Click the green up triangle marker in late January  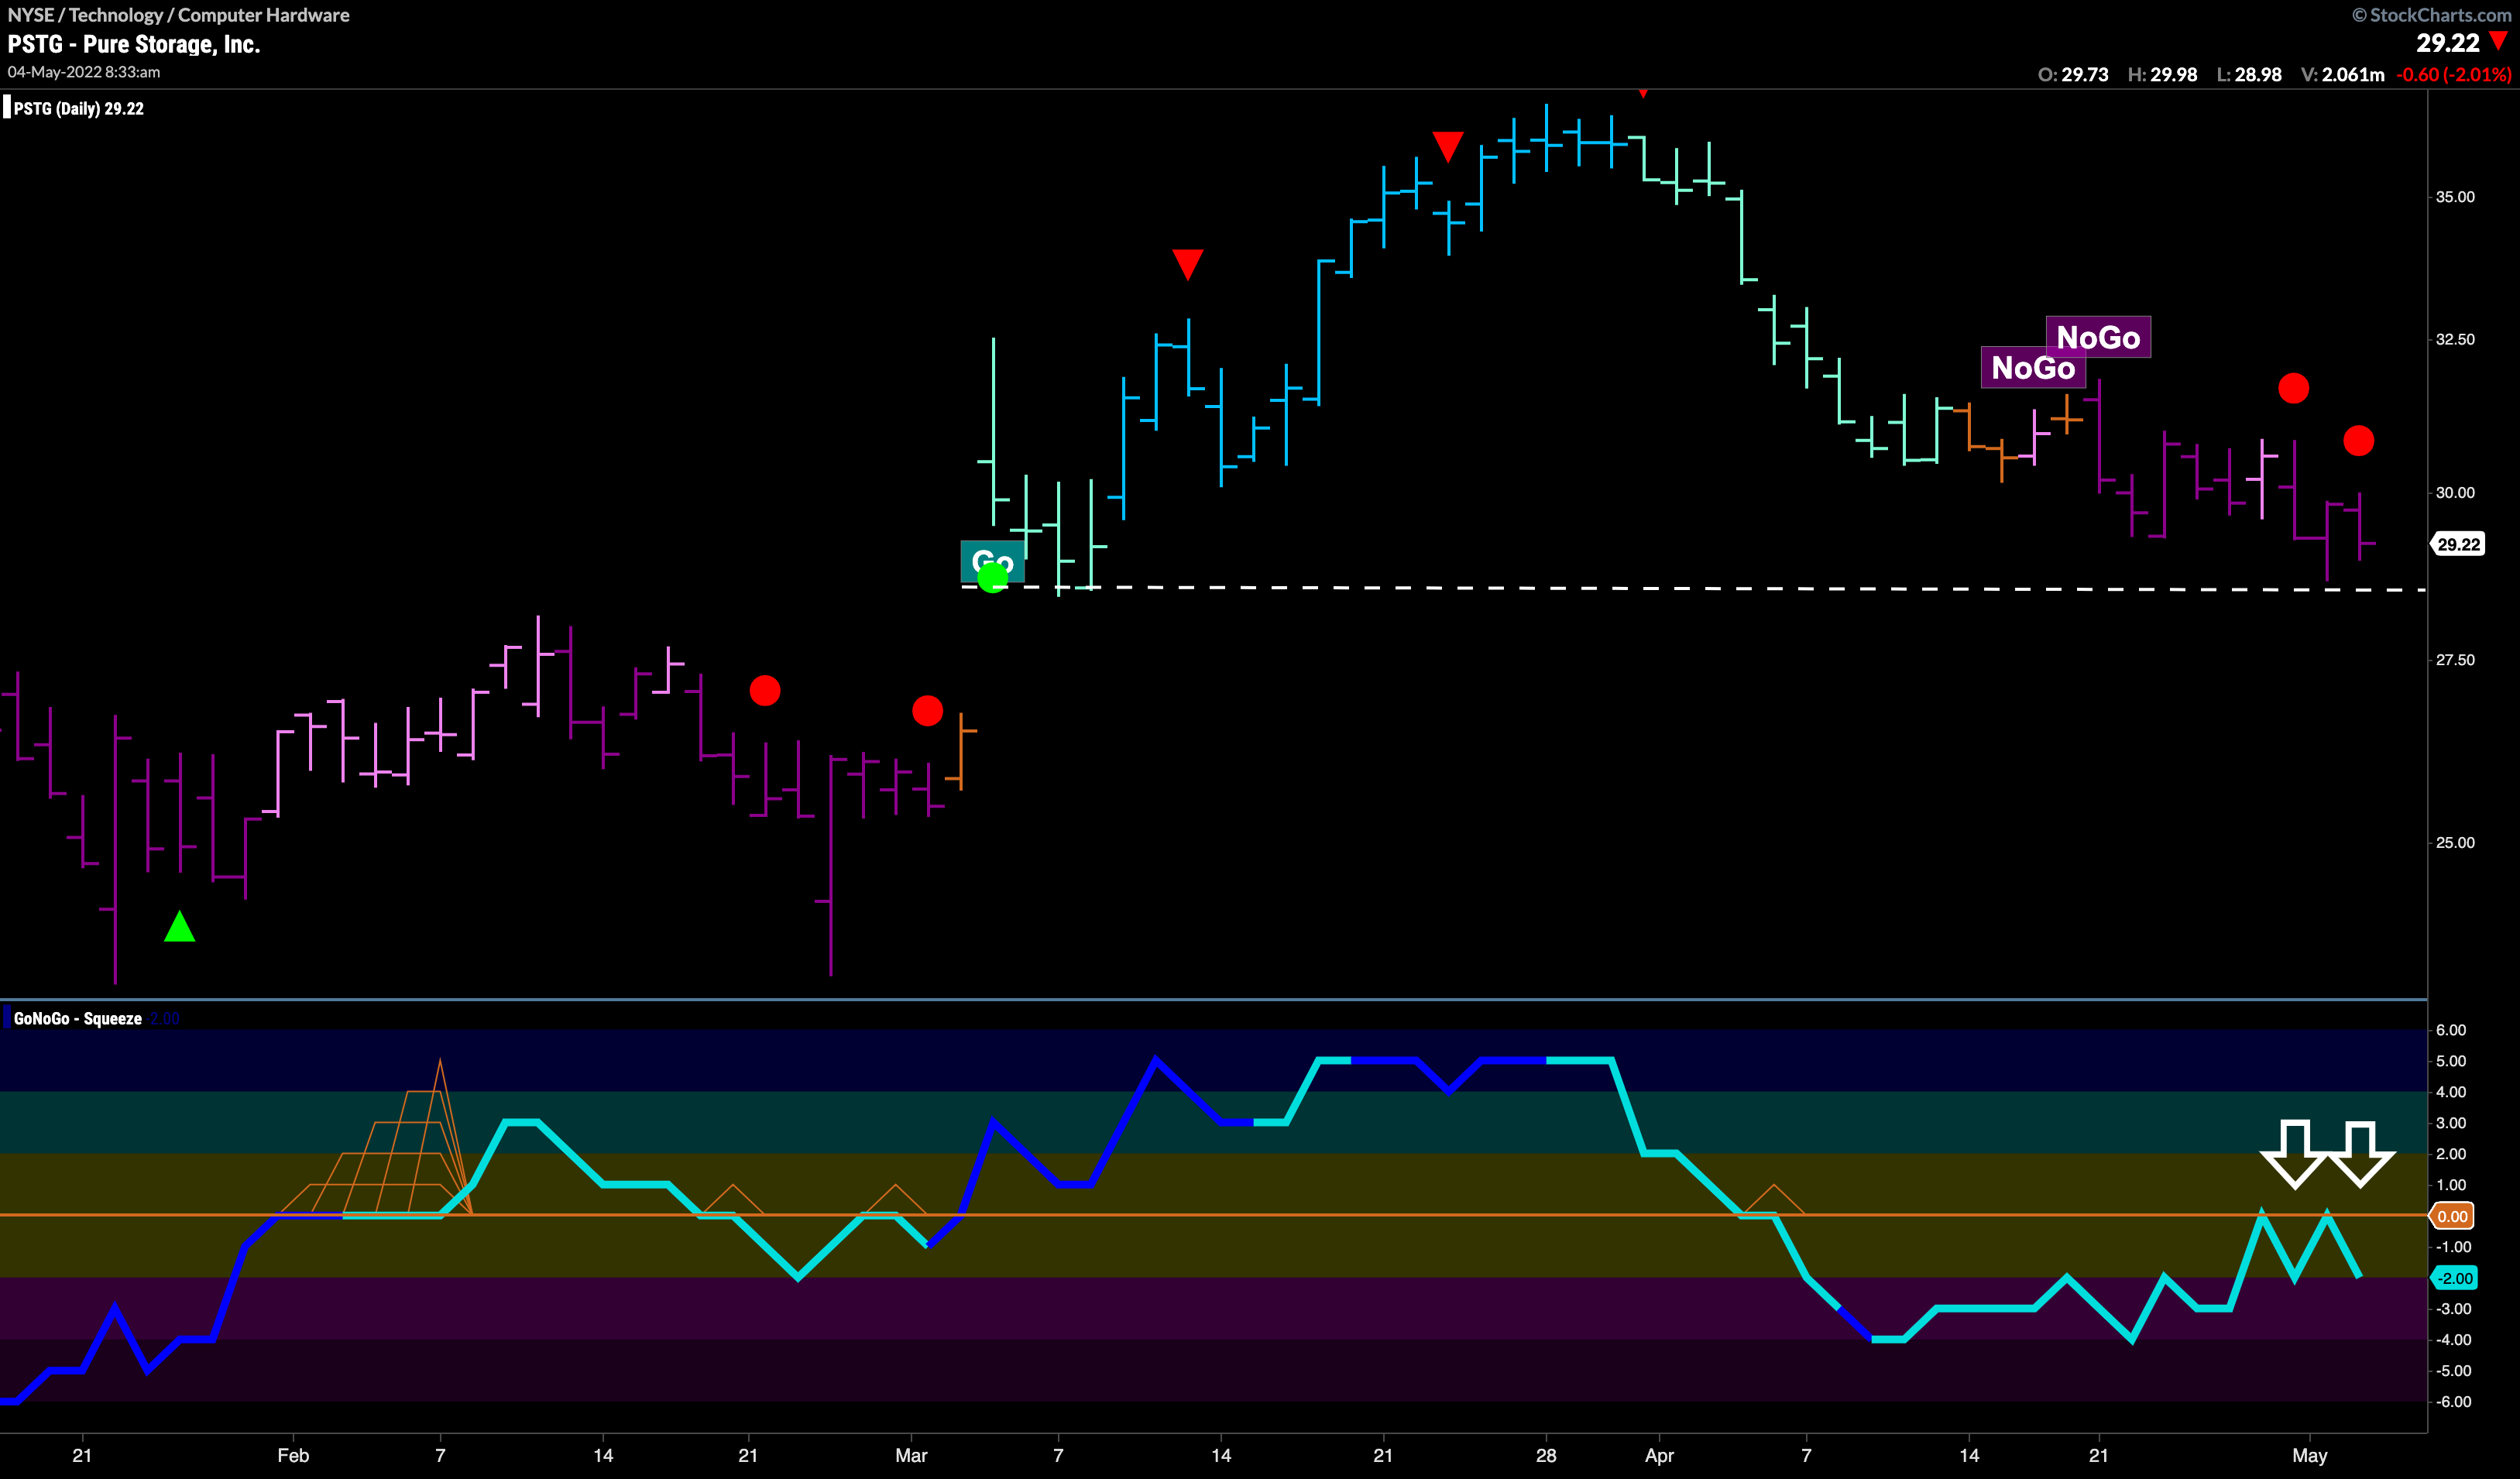pos(179,927)
